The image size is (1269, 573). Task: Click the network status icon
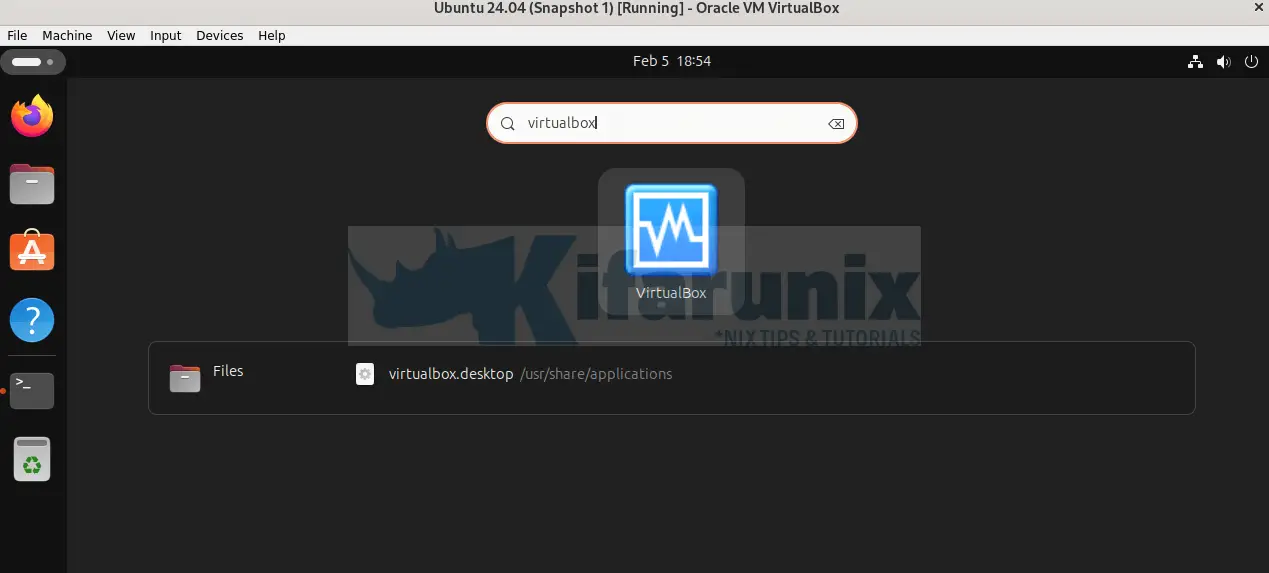1195,62
